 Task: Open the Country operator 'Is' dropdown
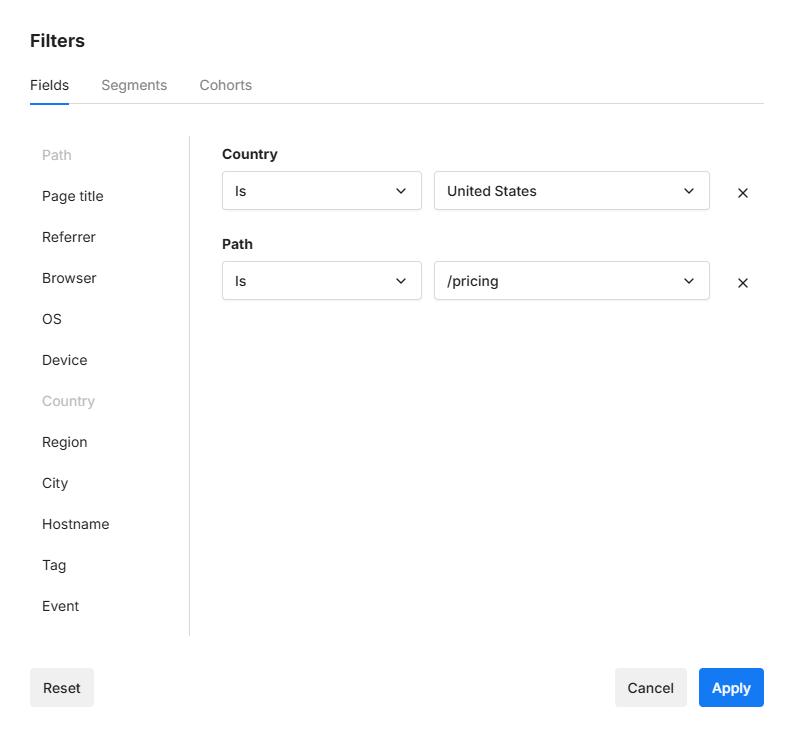(321, 191)
